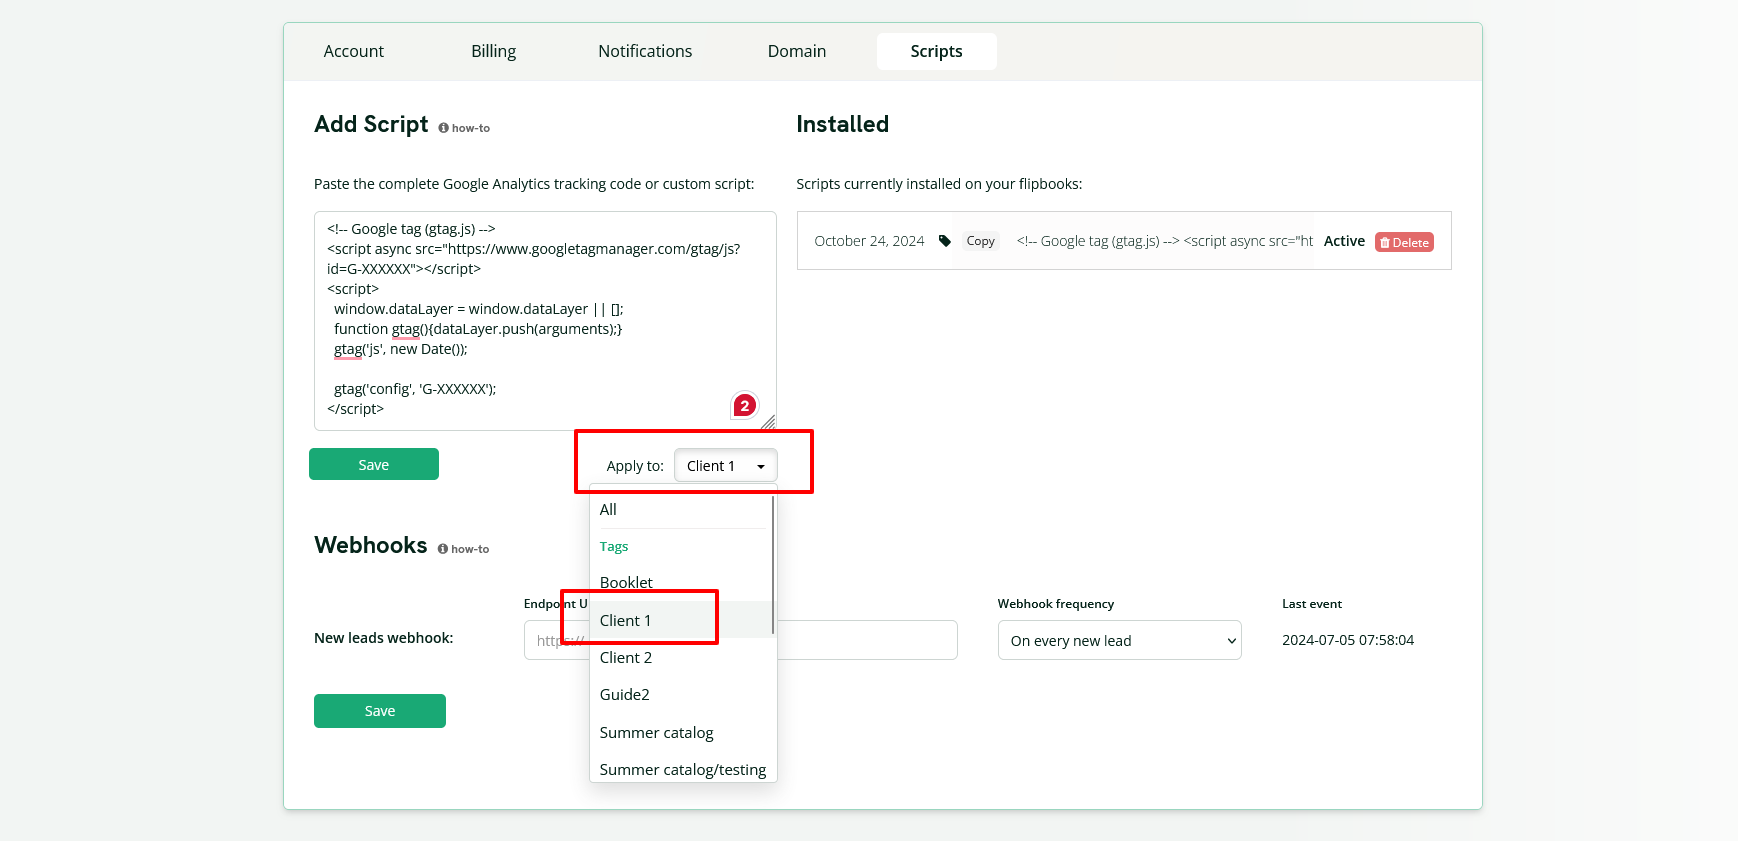Select Guide2 in the dropdown list
Screen dimensions: 1738x841
[625, 695]
